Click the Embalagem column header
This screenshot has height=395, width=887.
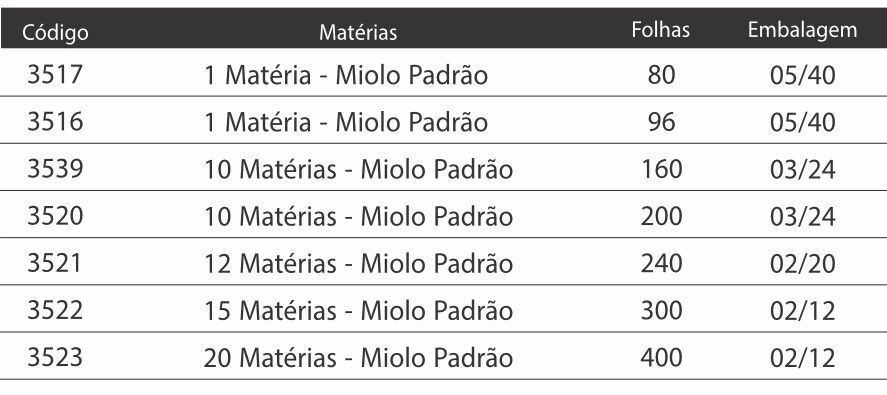(802, 31)
